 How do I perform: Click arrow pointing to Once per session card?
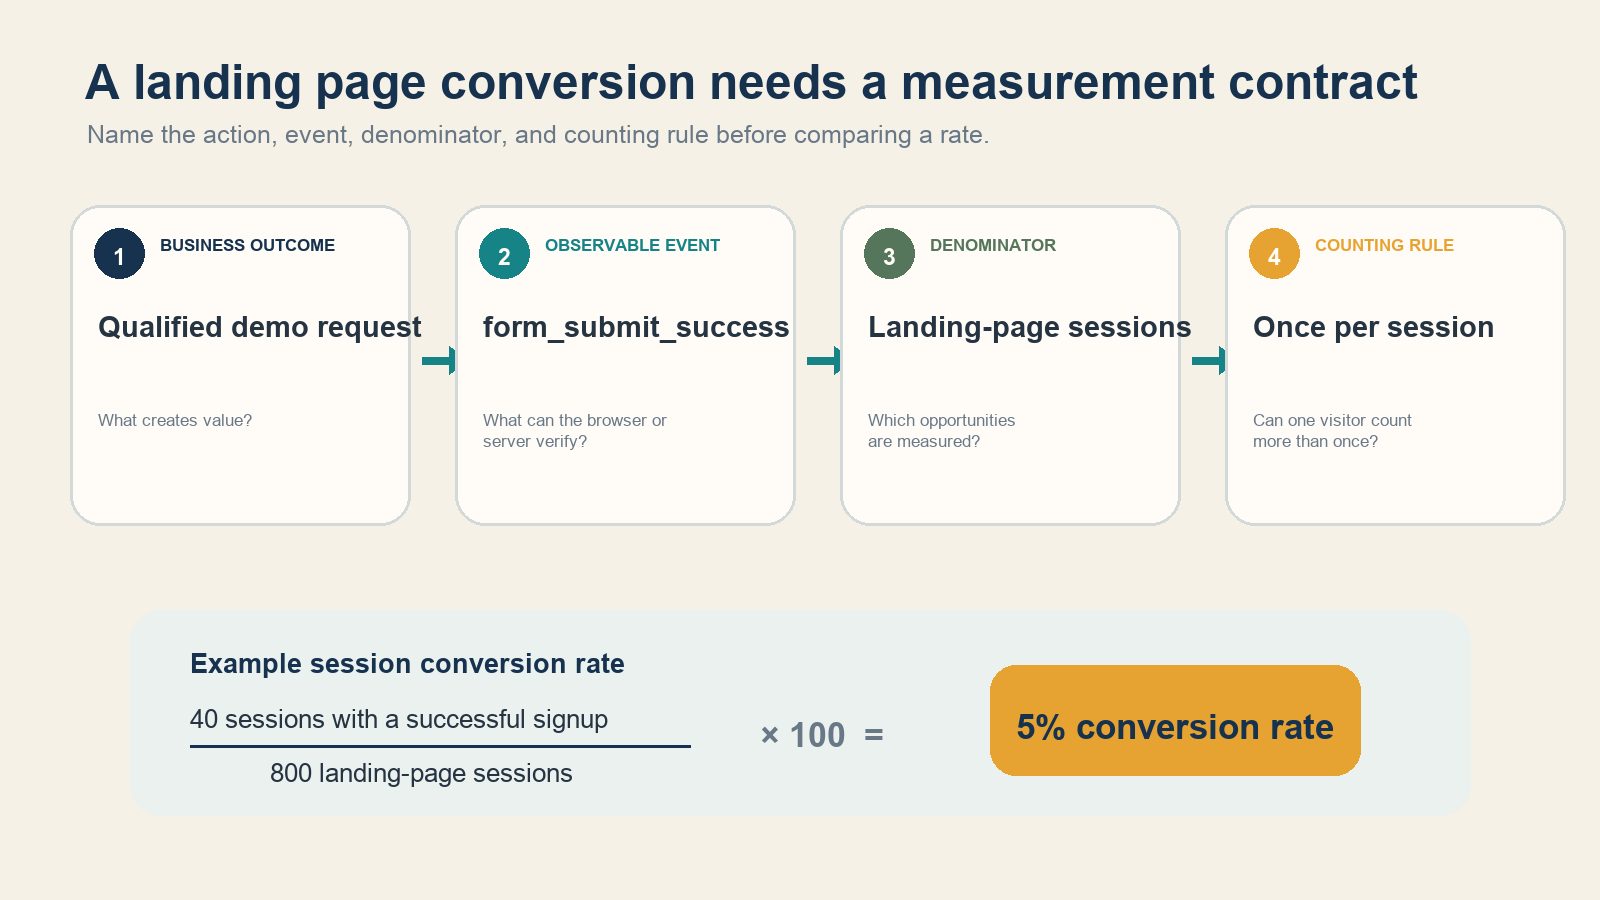coord(1208,360)
